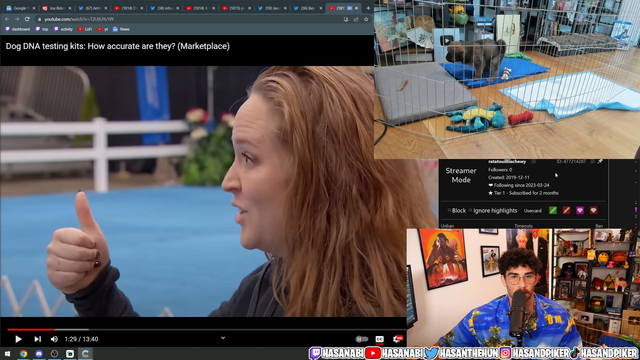Viewport: 640px width, 360px height.
Task: Switch to the (59) Twitter tab
Action: point(272,8)
